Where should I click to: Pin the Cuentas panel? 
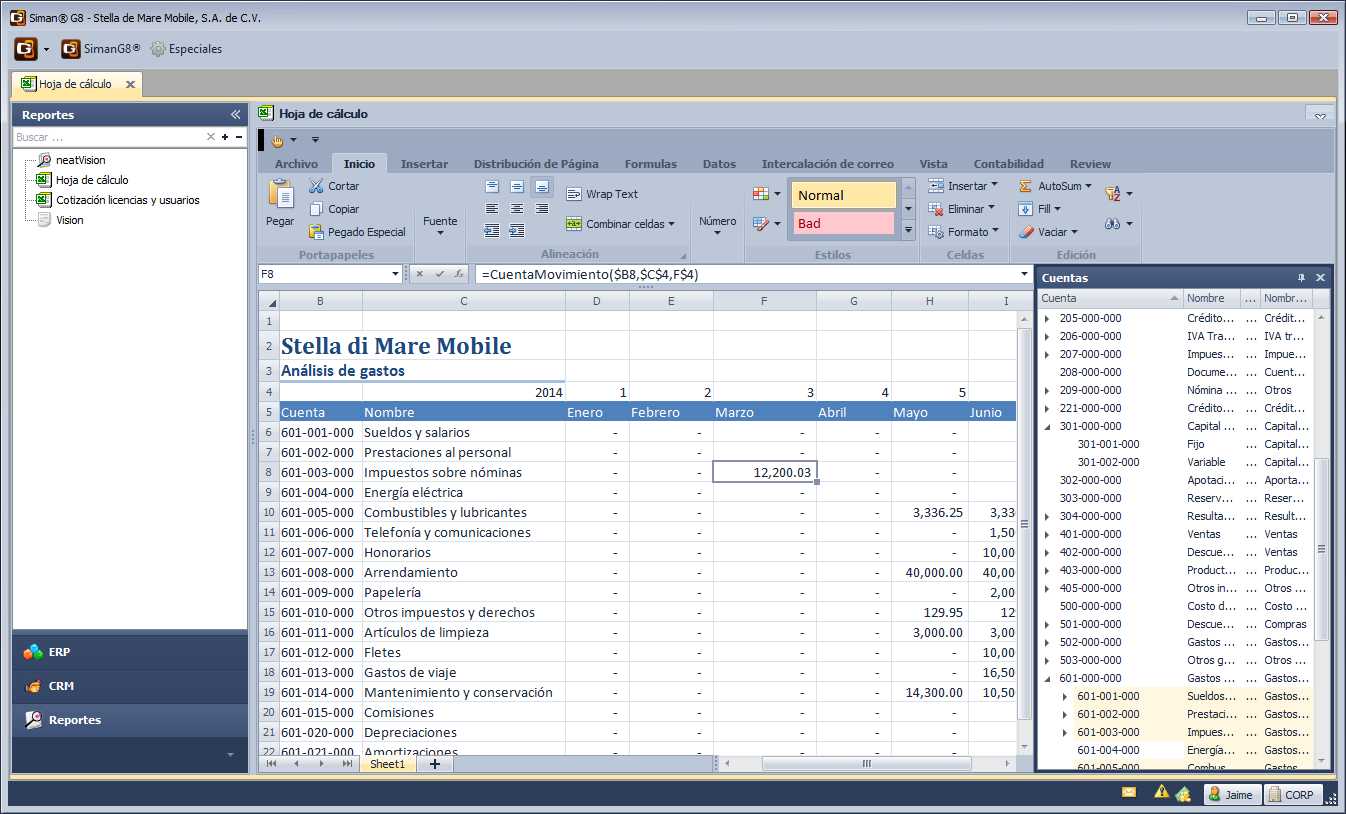click(x=1301, y=277)
